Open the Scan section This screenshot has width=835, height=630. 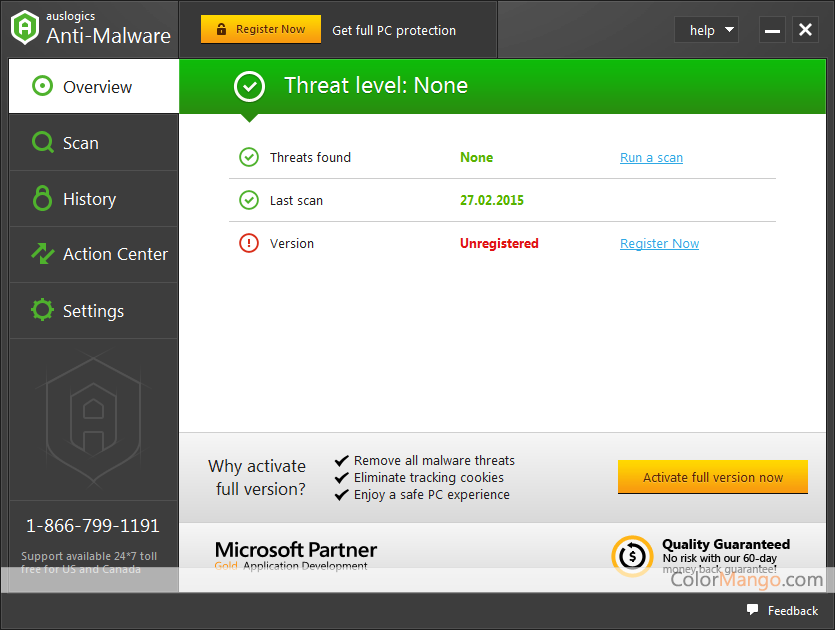(94, 143)
